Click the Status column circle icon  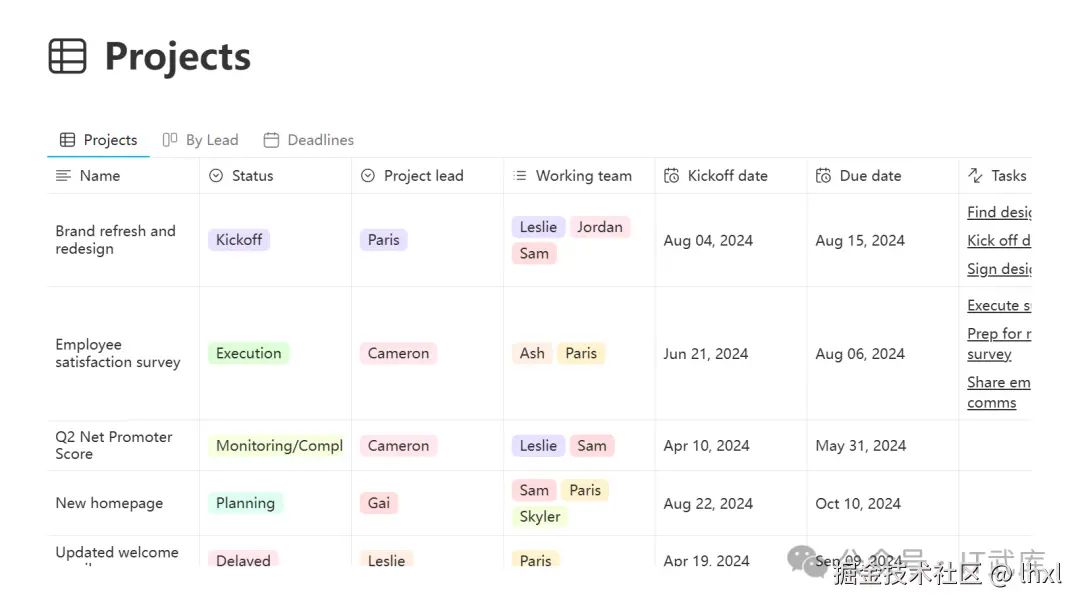coord(216,176)
